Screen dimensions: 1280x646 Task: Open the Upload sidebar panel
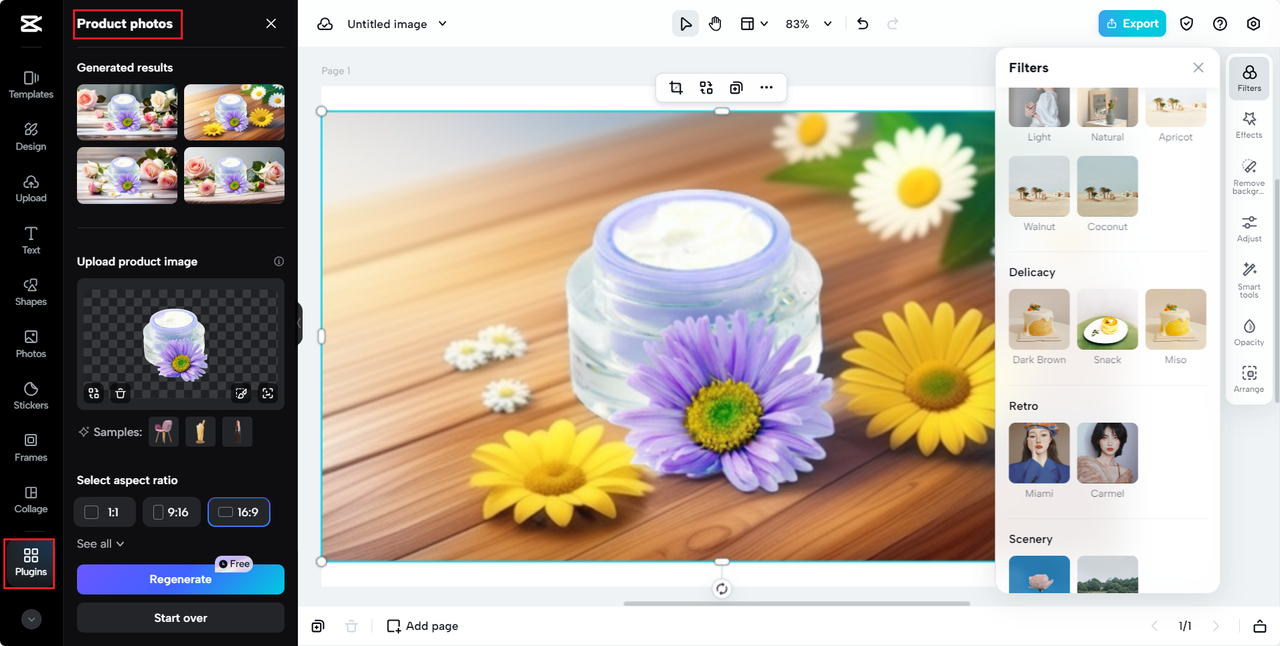[x=31, y=188]
